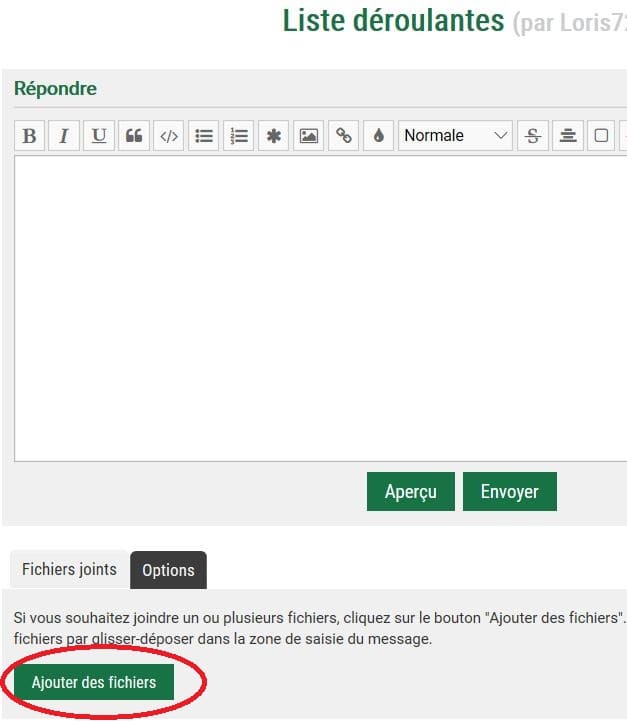Open the Normale font size dropdown
The image size is (627, 721).
(455, 136)
